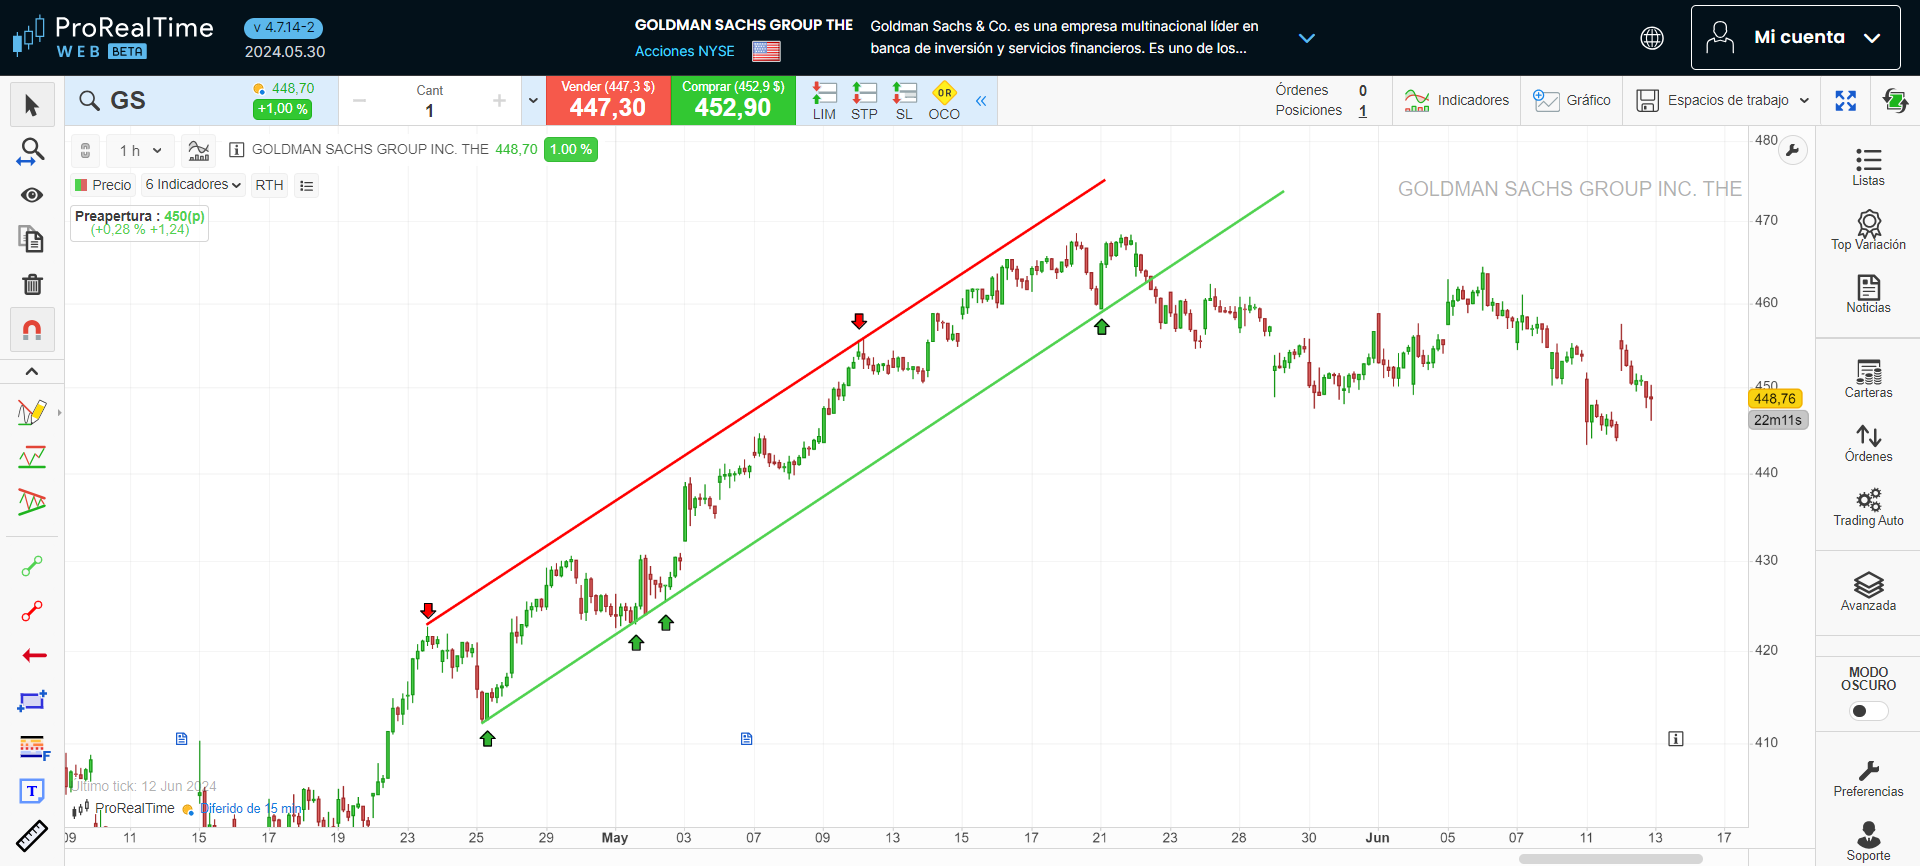1920x866 pixels.
Task: Click the red Vender sell button
Action: 608,100
